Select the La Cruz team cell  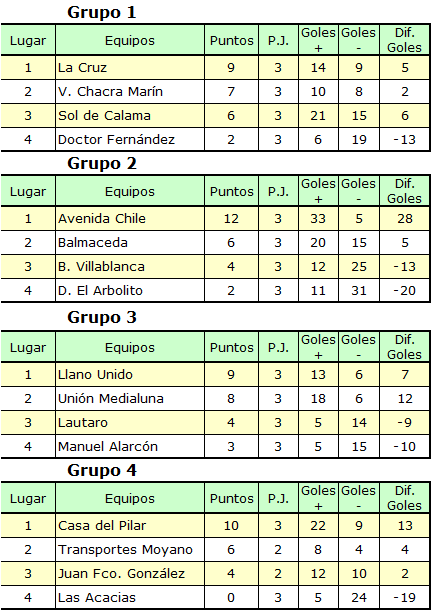pos(130,68)
